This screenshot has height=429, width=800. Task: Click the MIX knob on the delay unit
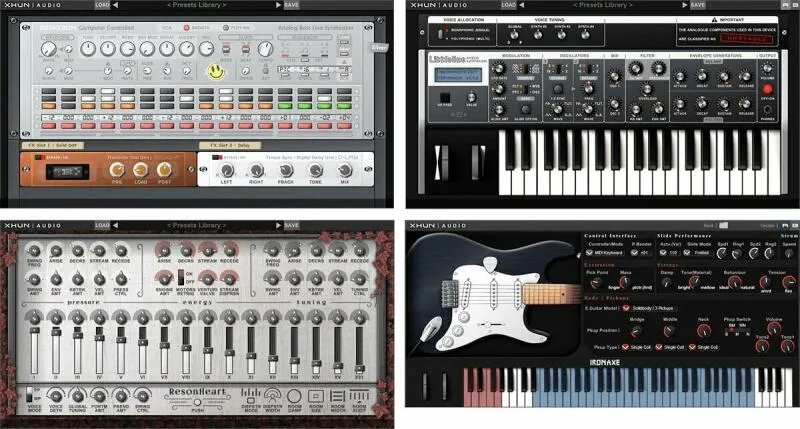[345, 171]
